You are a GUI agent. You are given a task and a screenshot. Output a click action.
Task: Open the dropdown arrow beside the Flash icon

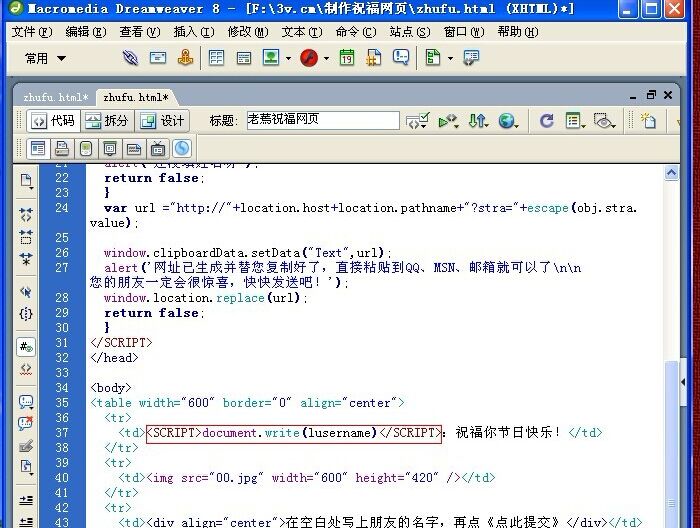[326, 58]
